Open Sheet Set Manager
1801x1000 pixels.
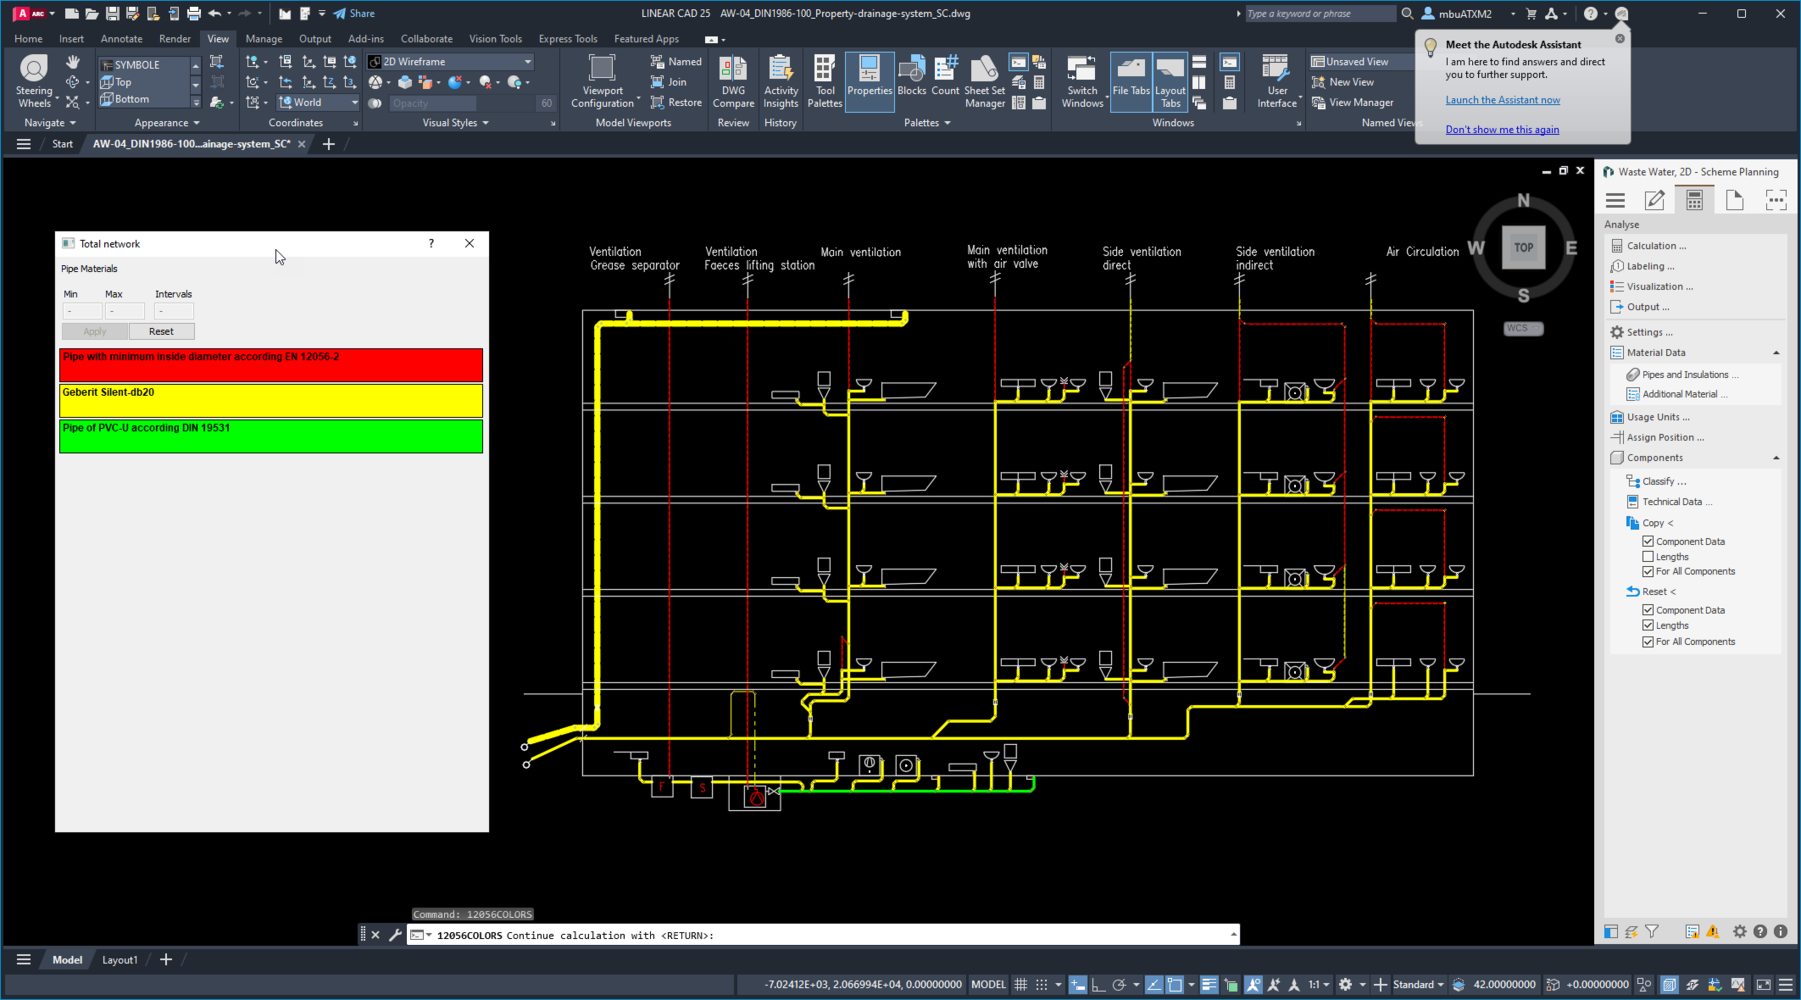tap(984, 81)
